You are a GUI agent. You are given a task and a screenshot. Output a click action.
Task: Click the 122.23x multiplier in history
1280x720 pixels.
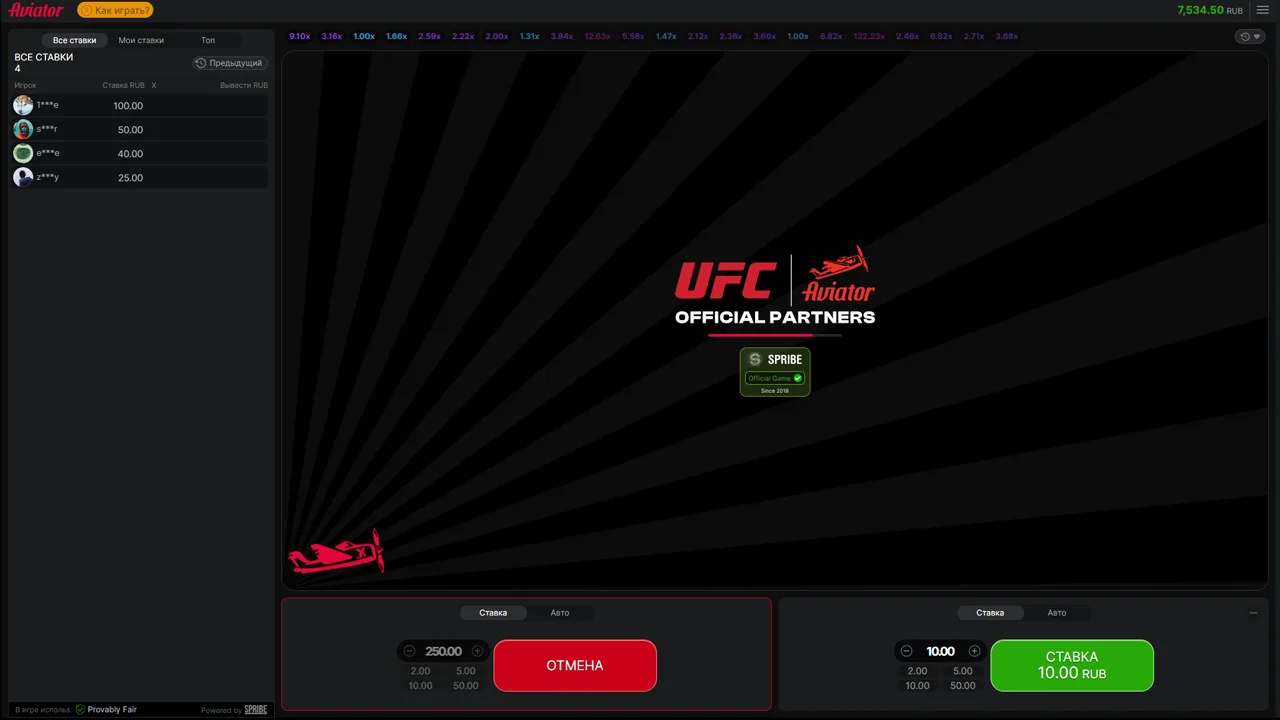869,36
